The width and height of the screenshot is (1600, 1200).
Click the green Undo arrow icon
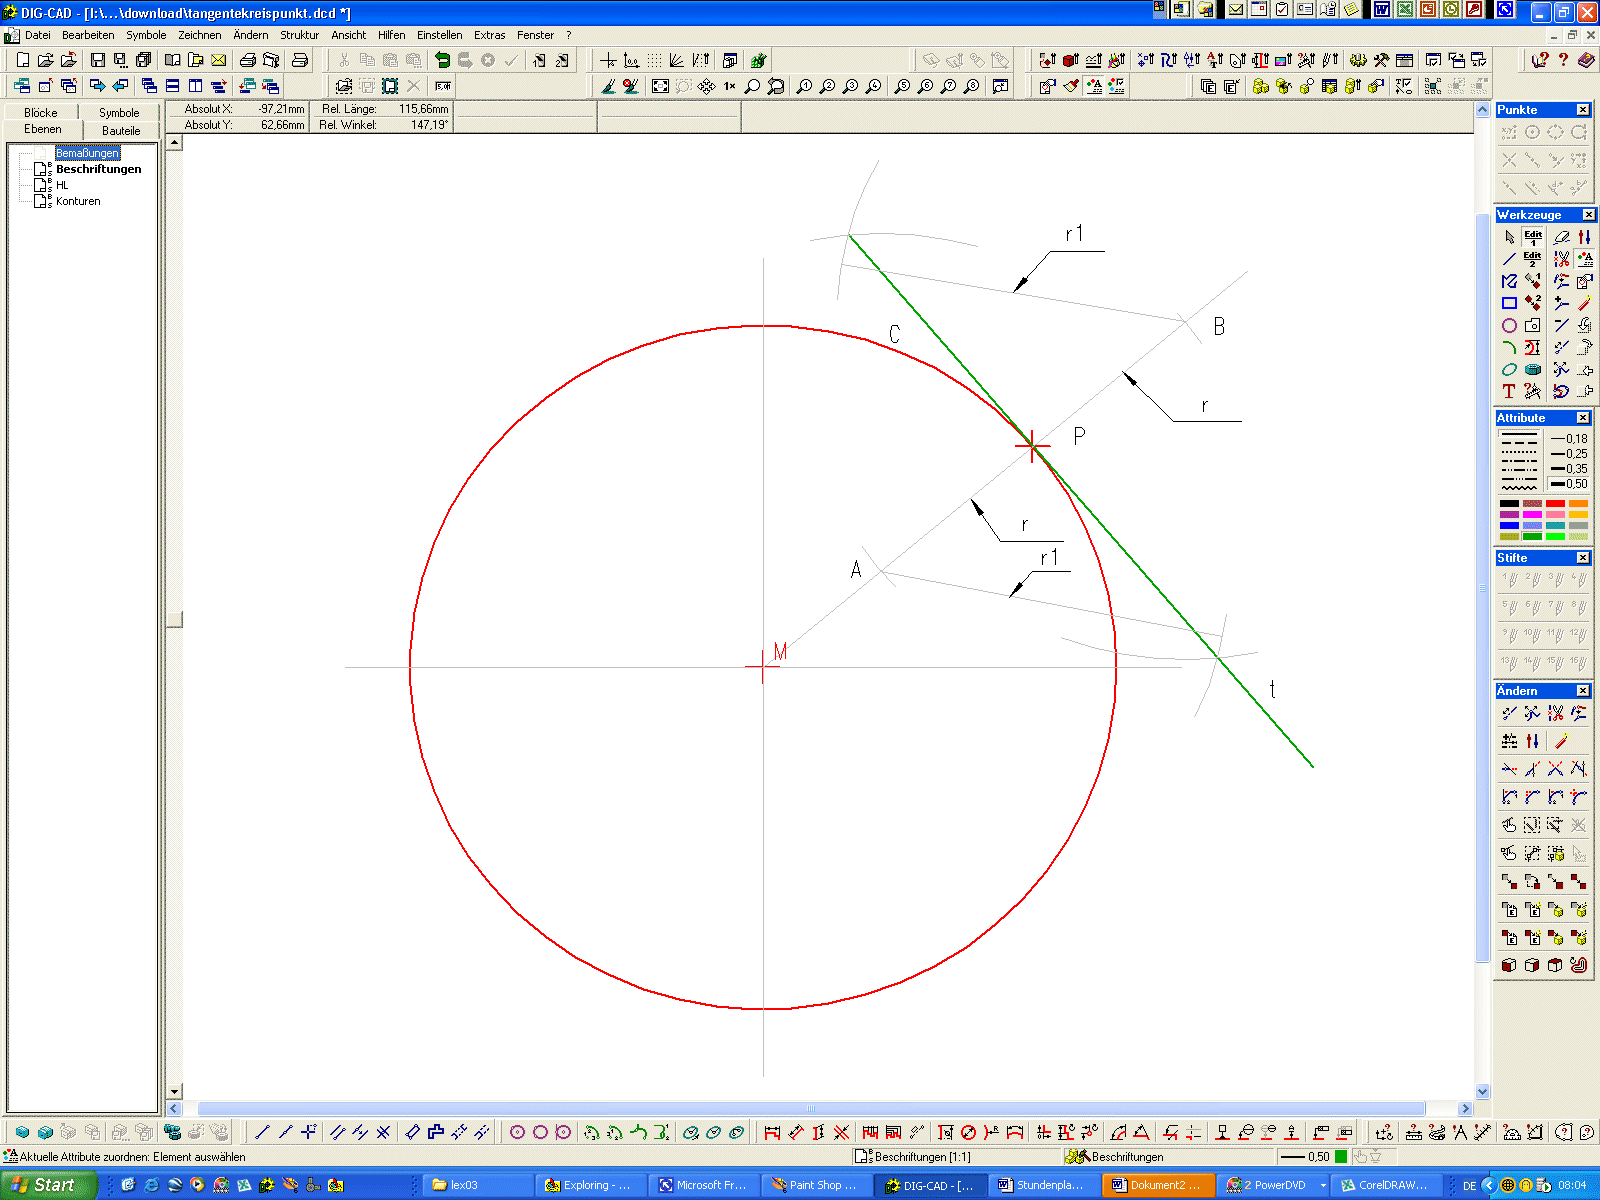coord(442,60)
